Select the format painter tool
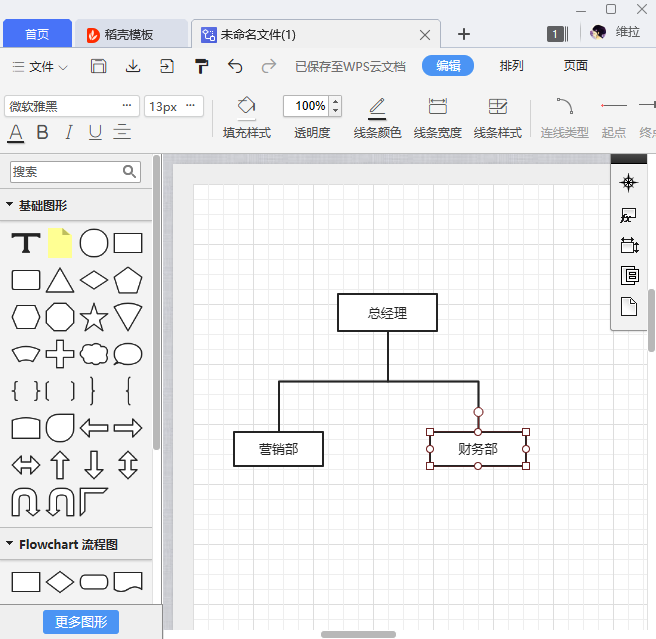 (201, 66)
